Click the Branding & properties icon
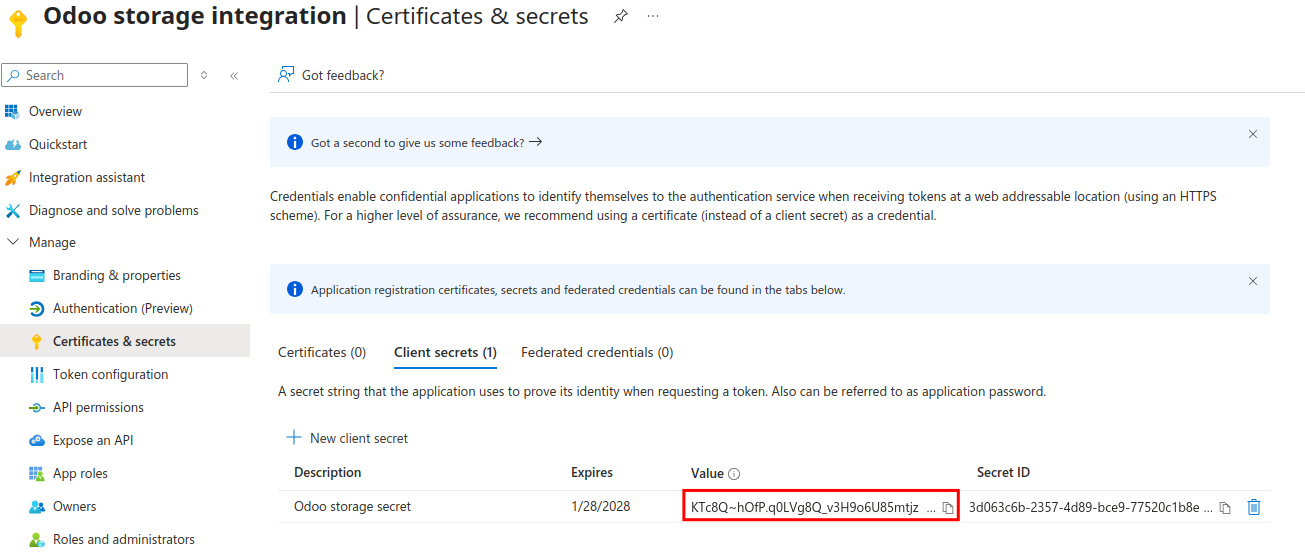1305x560 pixels. pos(37,275)
